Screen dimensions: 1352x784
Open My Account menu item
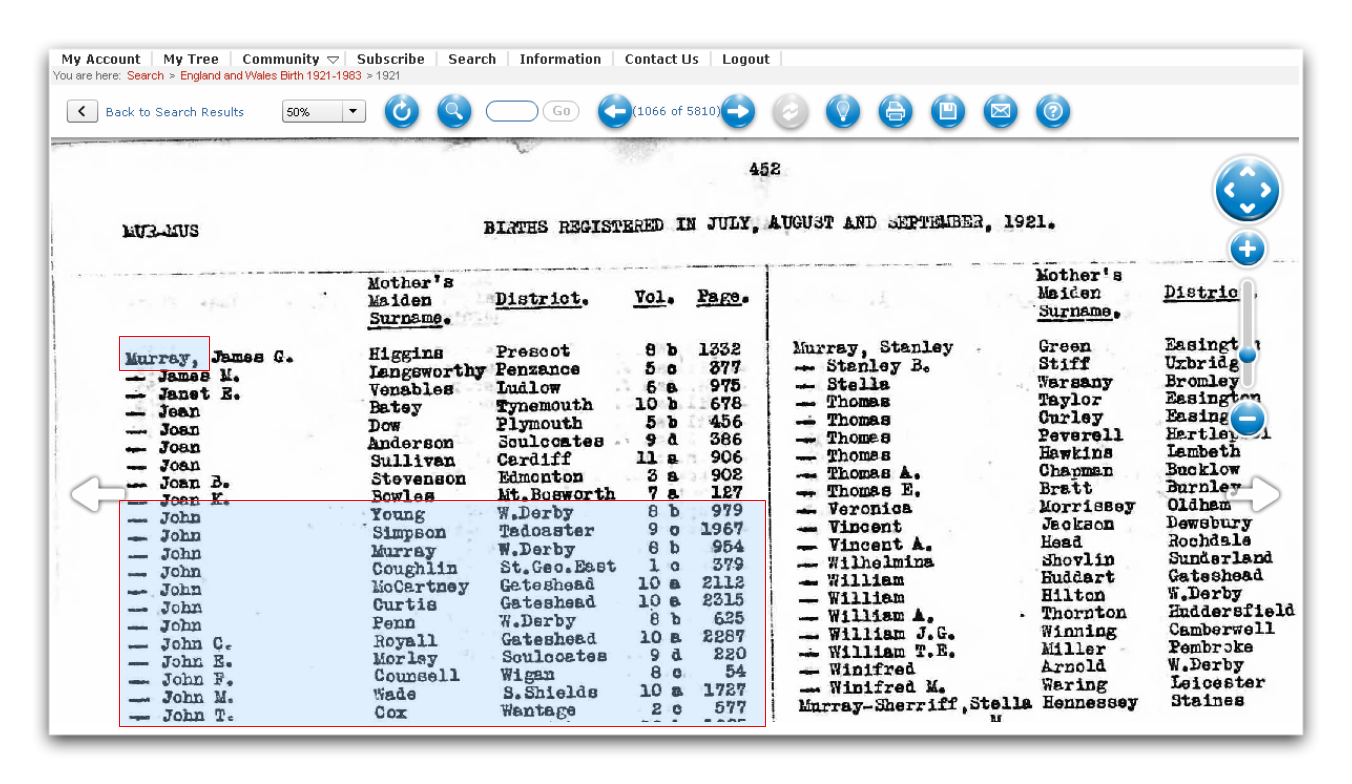pos(101,59)
